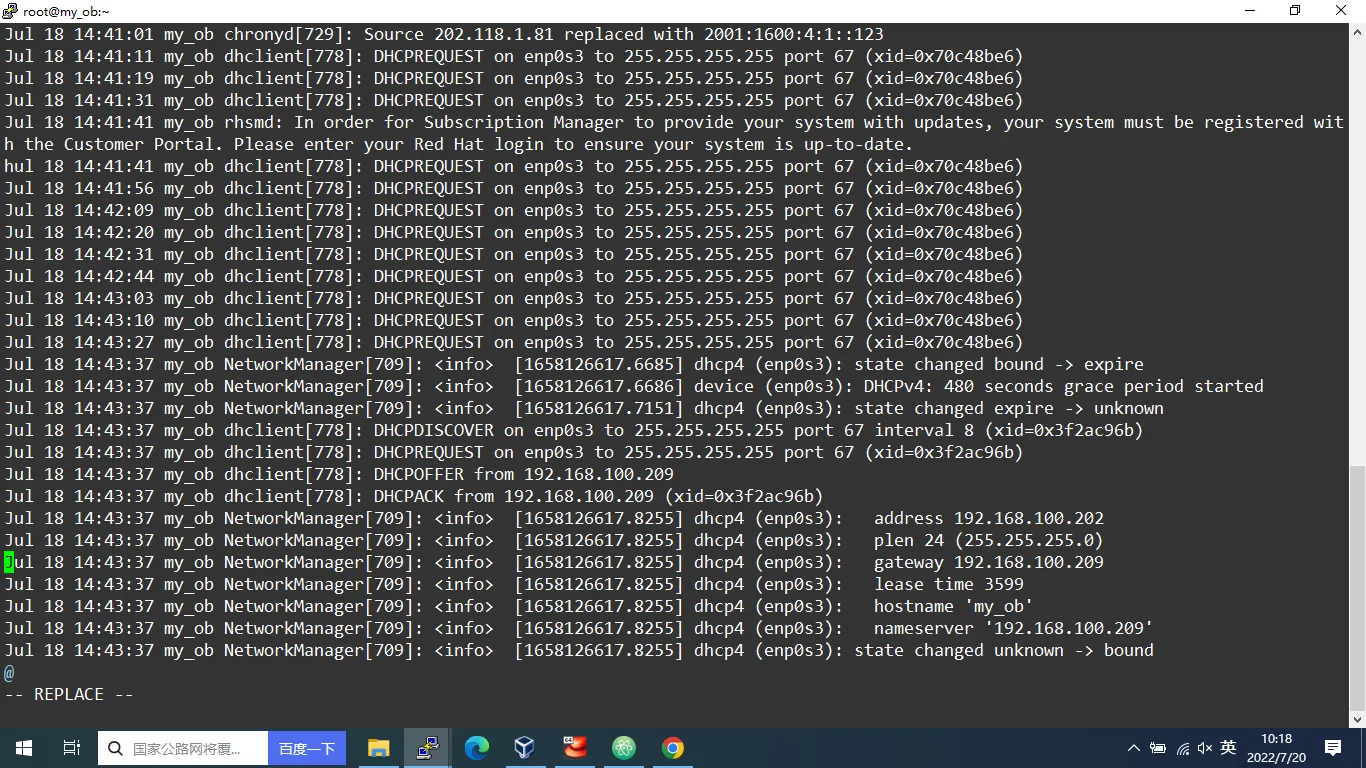Click the DHCPREQUEST line at 14:42:44

pos(514,276)
